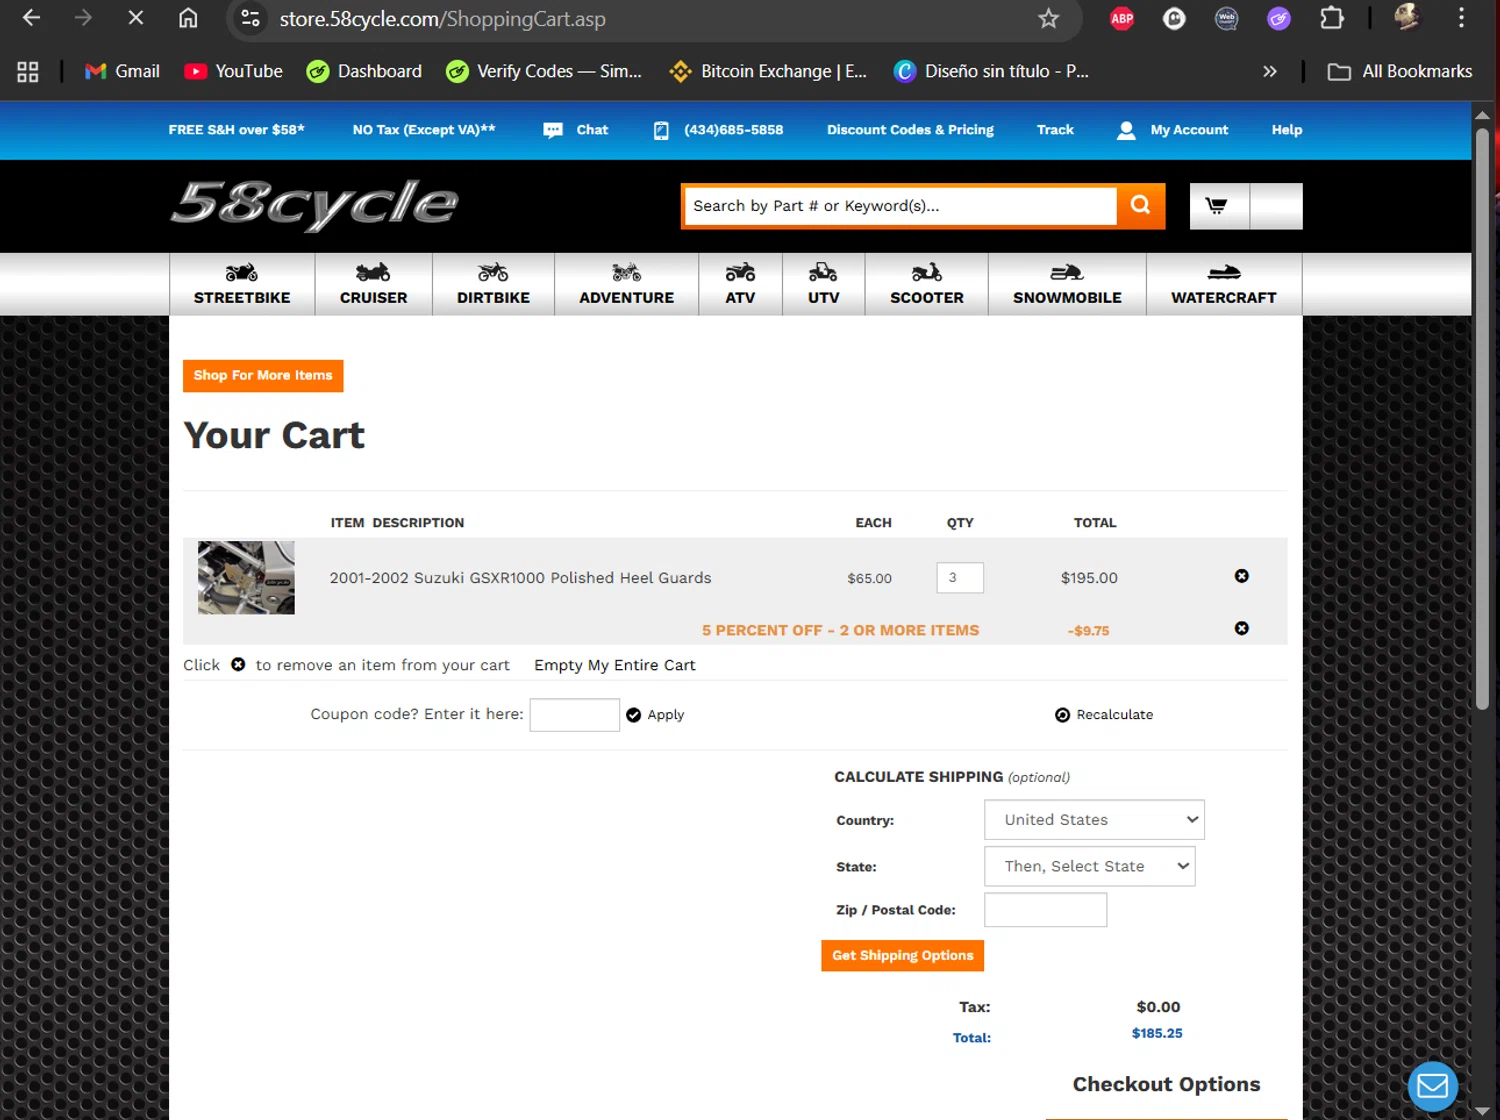This screenshot has height=1120, width=1500.
Task: Open the Gmail bookmark
Action: pos(122,71)
